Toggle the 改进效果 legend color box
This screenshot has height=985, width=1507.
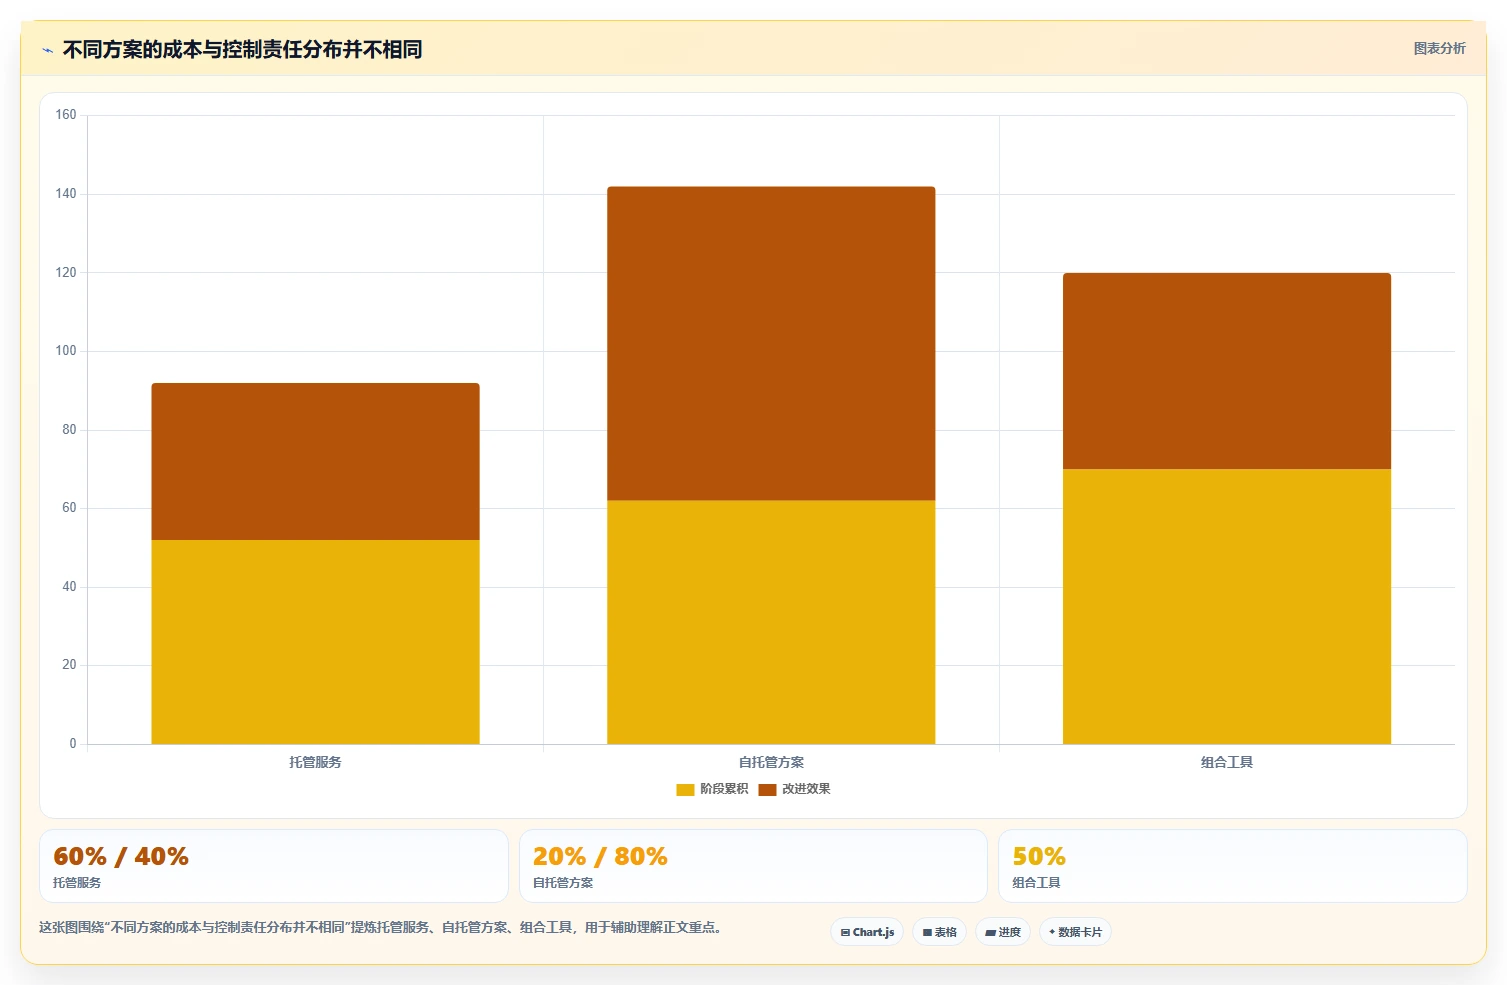point(767,790)
